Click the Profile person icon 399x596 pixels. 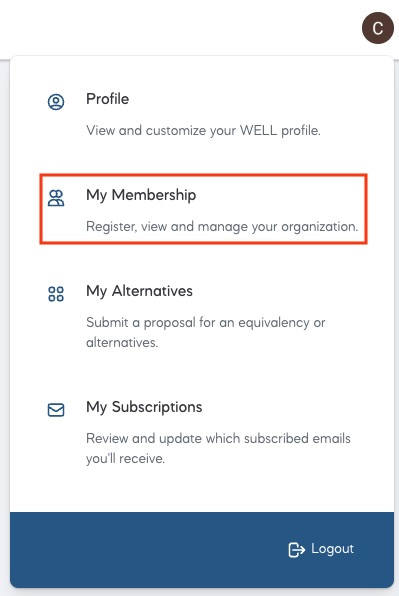point(56,102)
